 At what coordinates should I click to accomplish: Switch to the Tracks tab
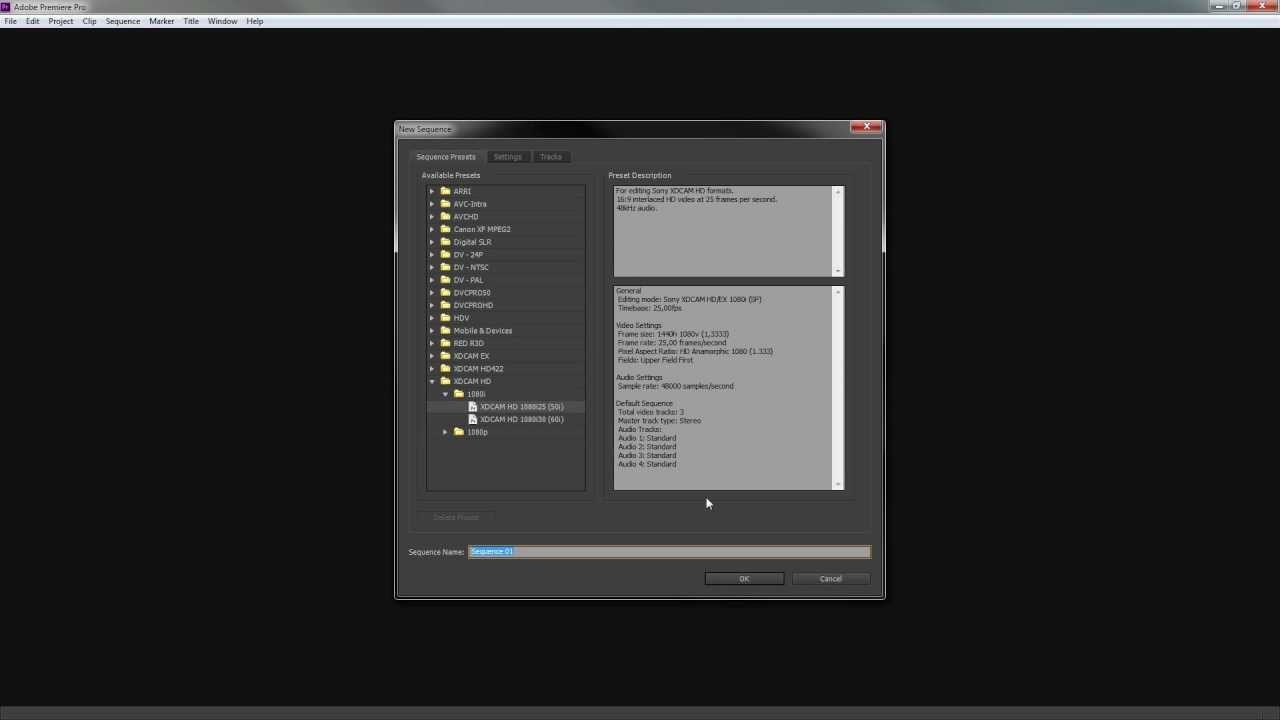coord(550,156)
